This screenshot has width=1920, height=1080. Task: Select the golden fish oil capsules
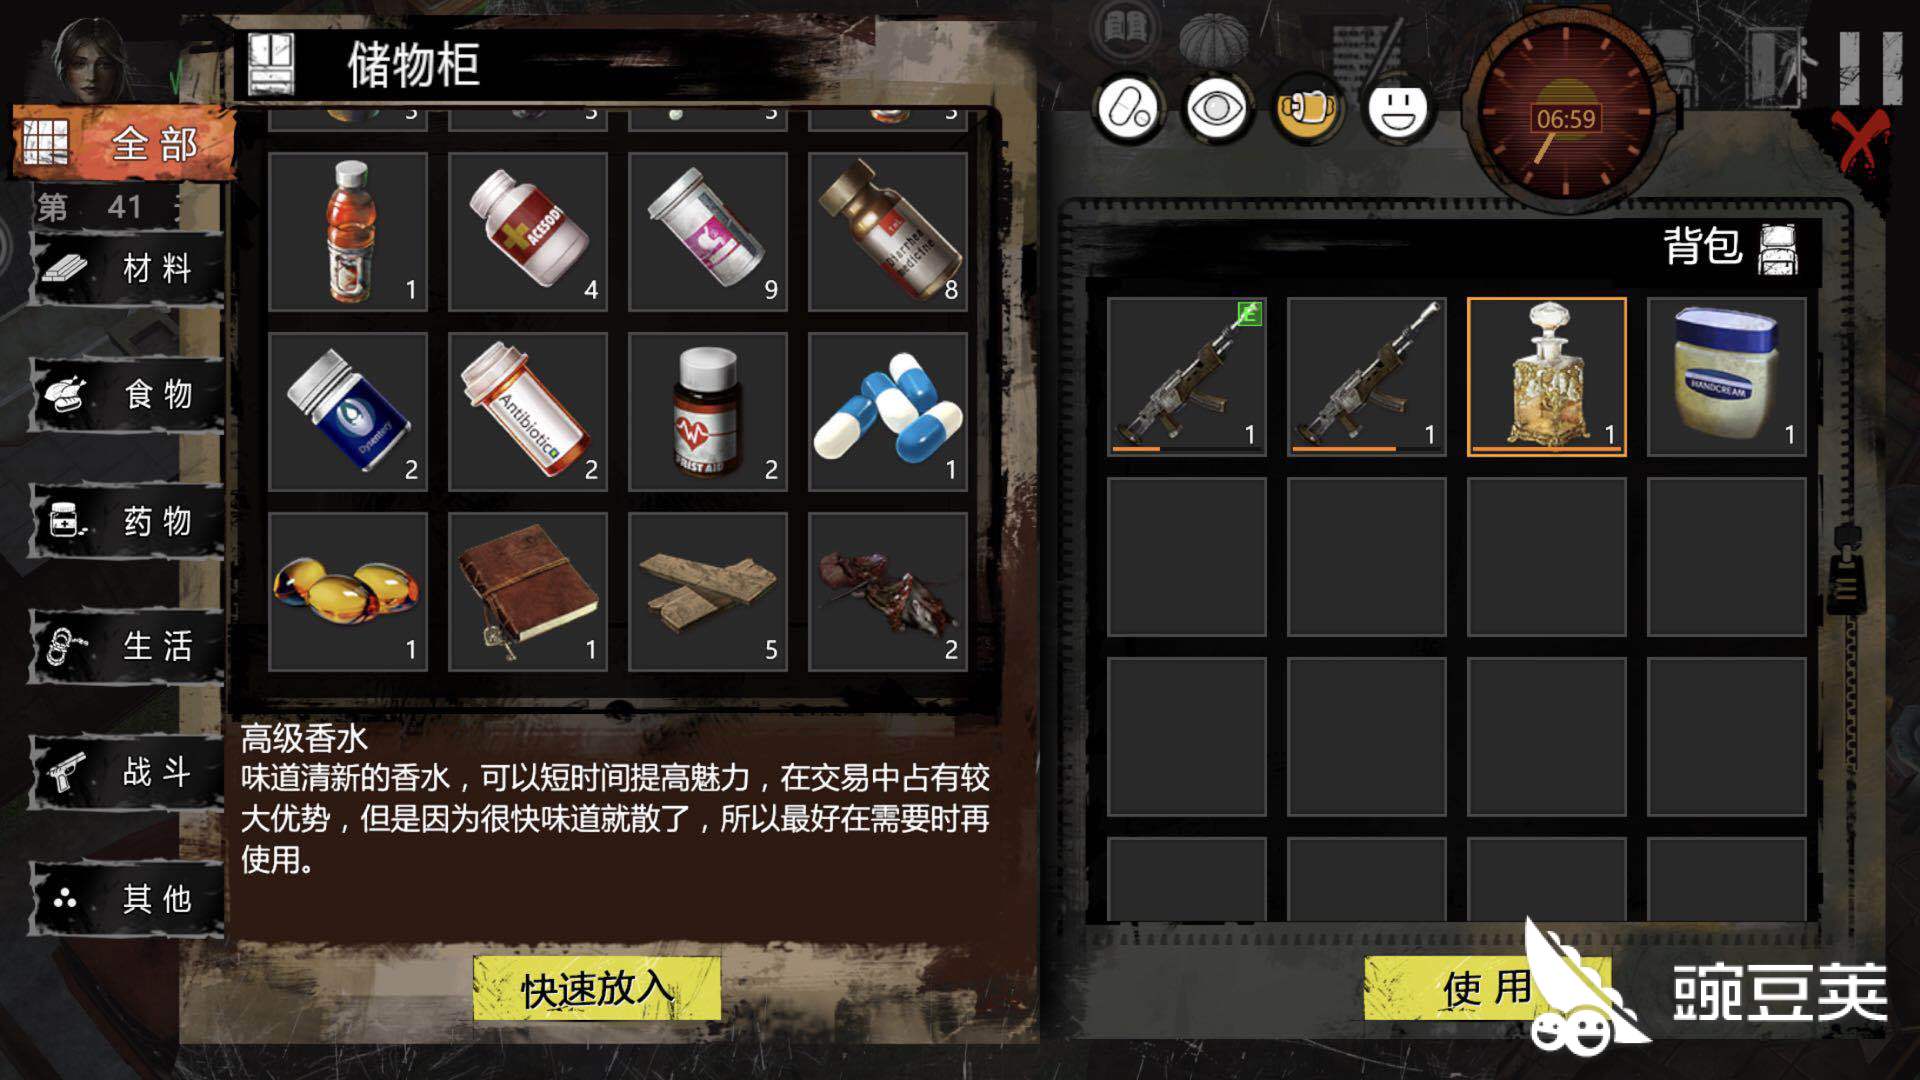click(348, 592)
